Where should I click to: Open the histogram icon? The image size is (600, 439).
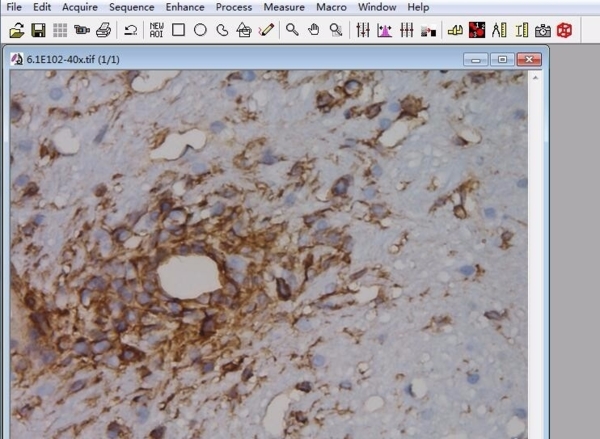point(385,30)
